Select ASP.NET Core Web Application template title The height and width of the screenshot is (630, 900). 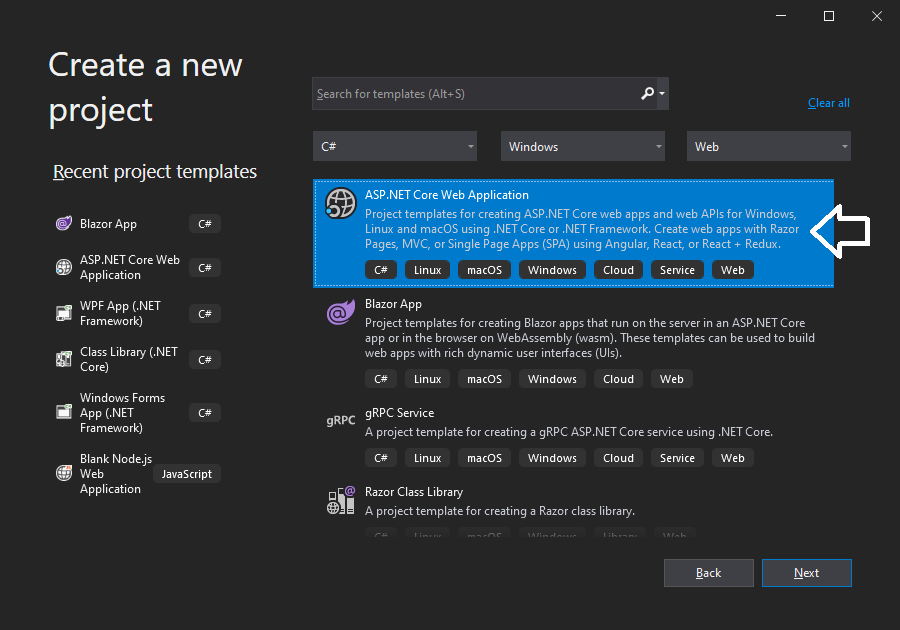(447, 195)
